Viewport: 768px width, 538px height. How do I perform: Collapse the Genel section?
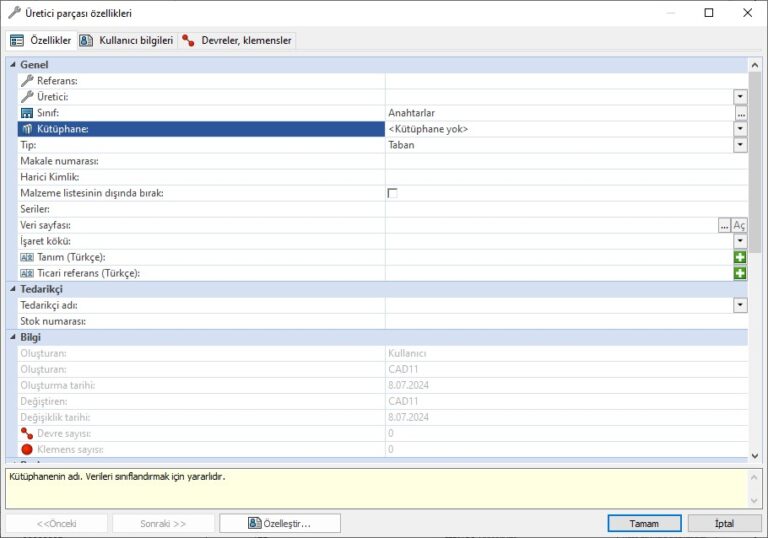(x=12, y=65)
